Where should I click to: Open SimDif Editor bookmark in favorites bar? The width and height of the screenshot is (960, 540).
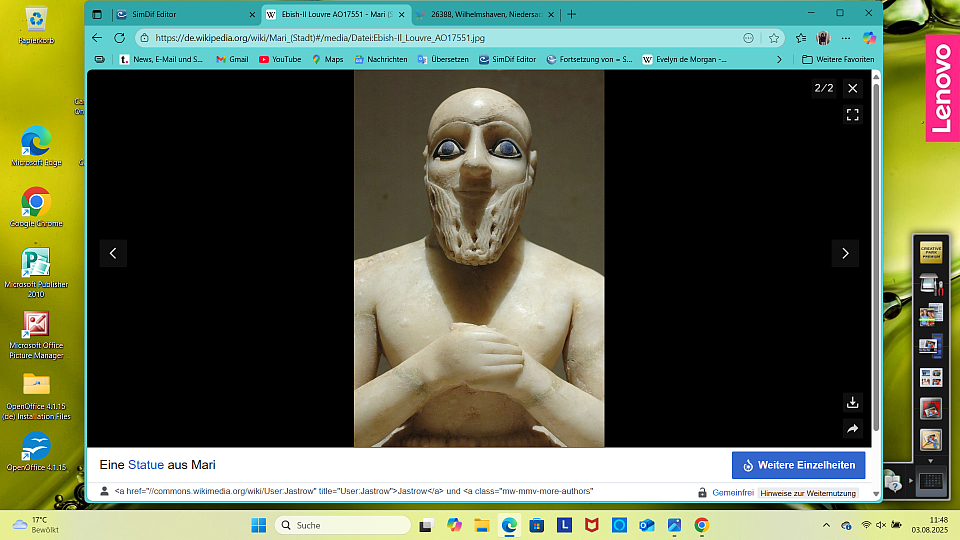click(x=507, y=59)
